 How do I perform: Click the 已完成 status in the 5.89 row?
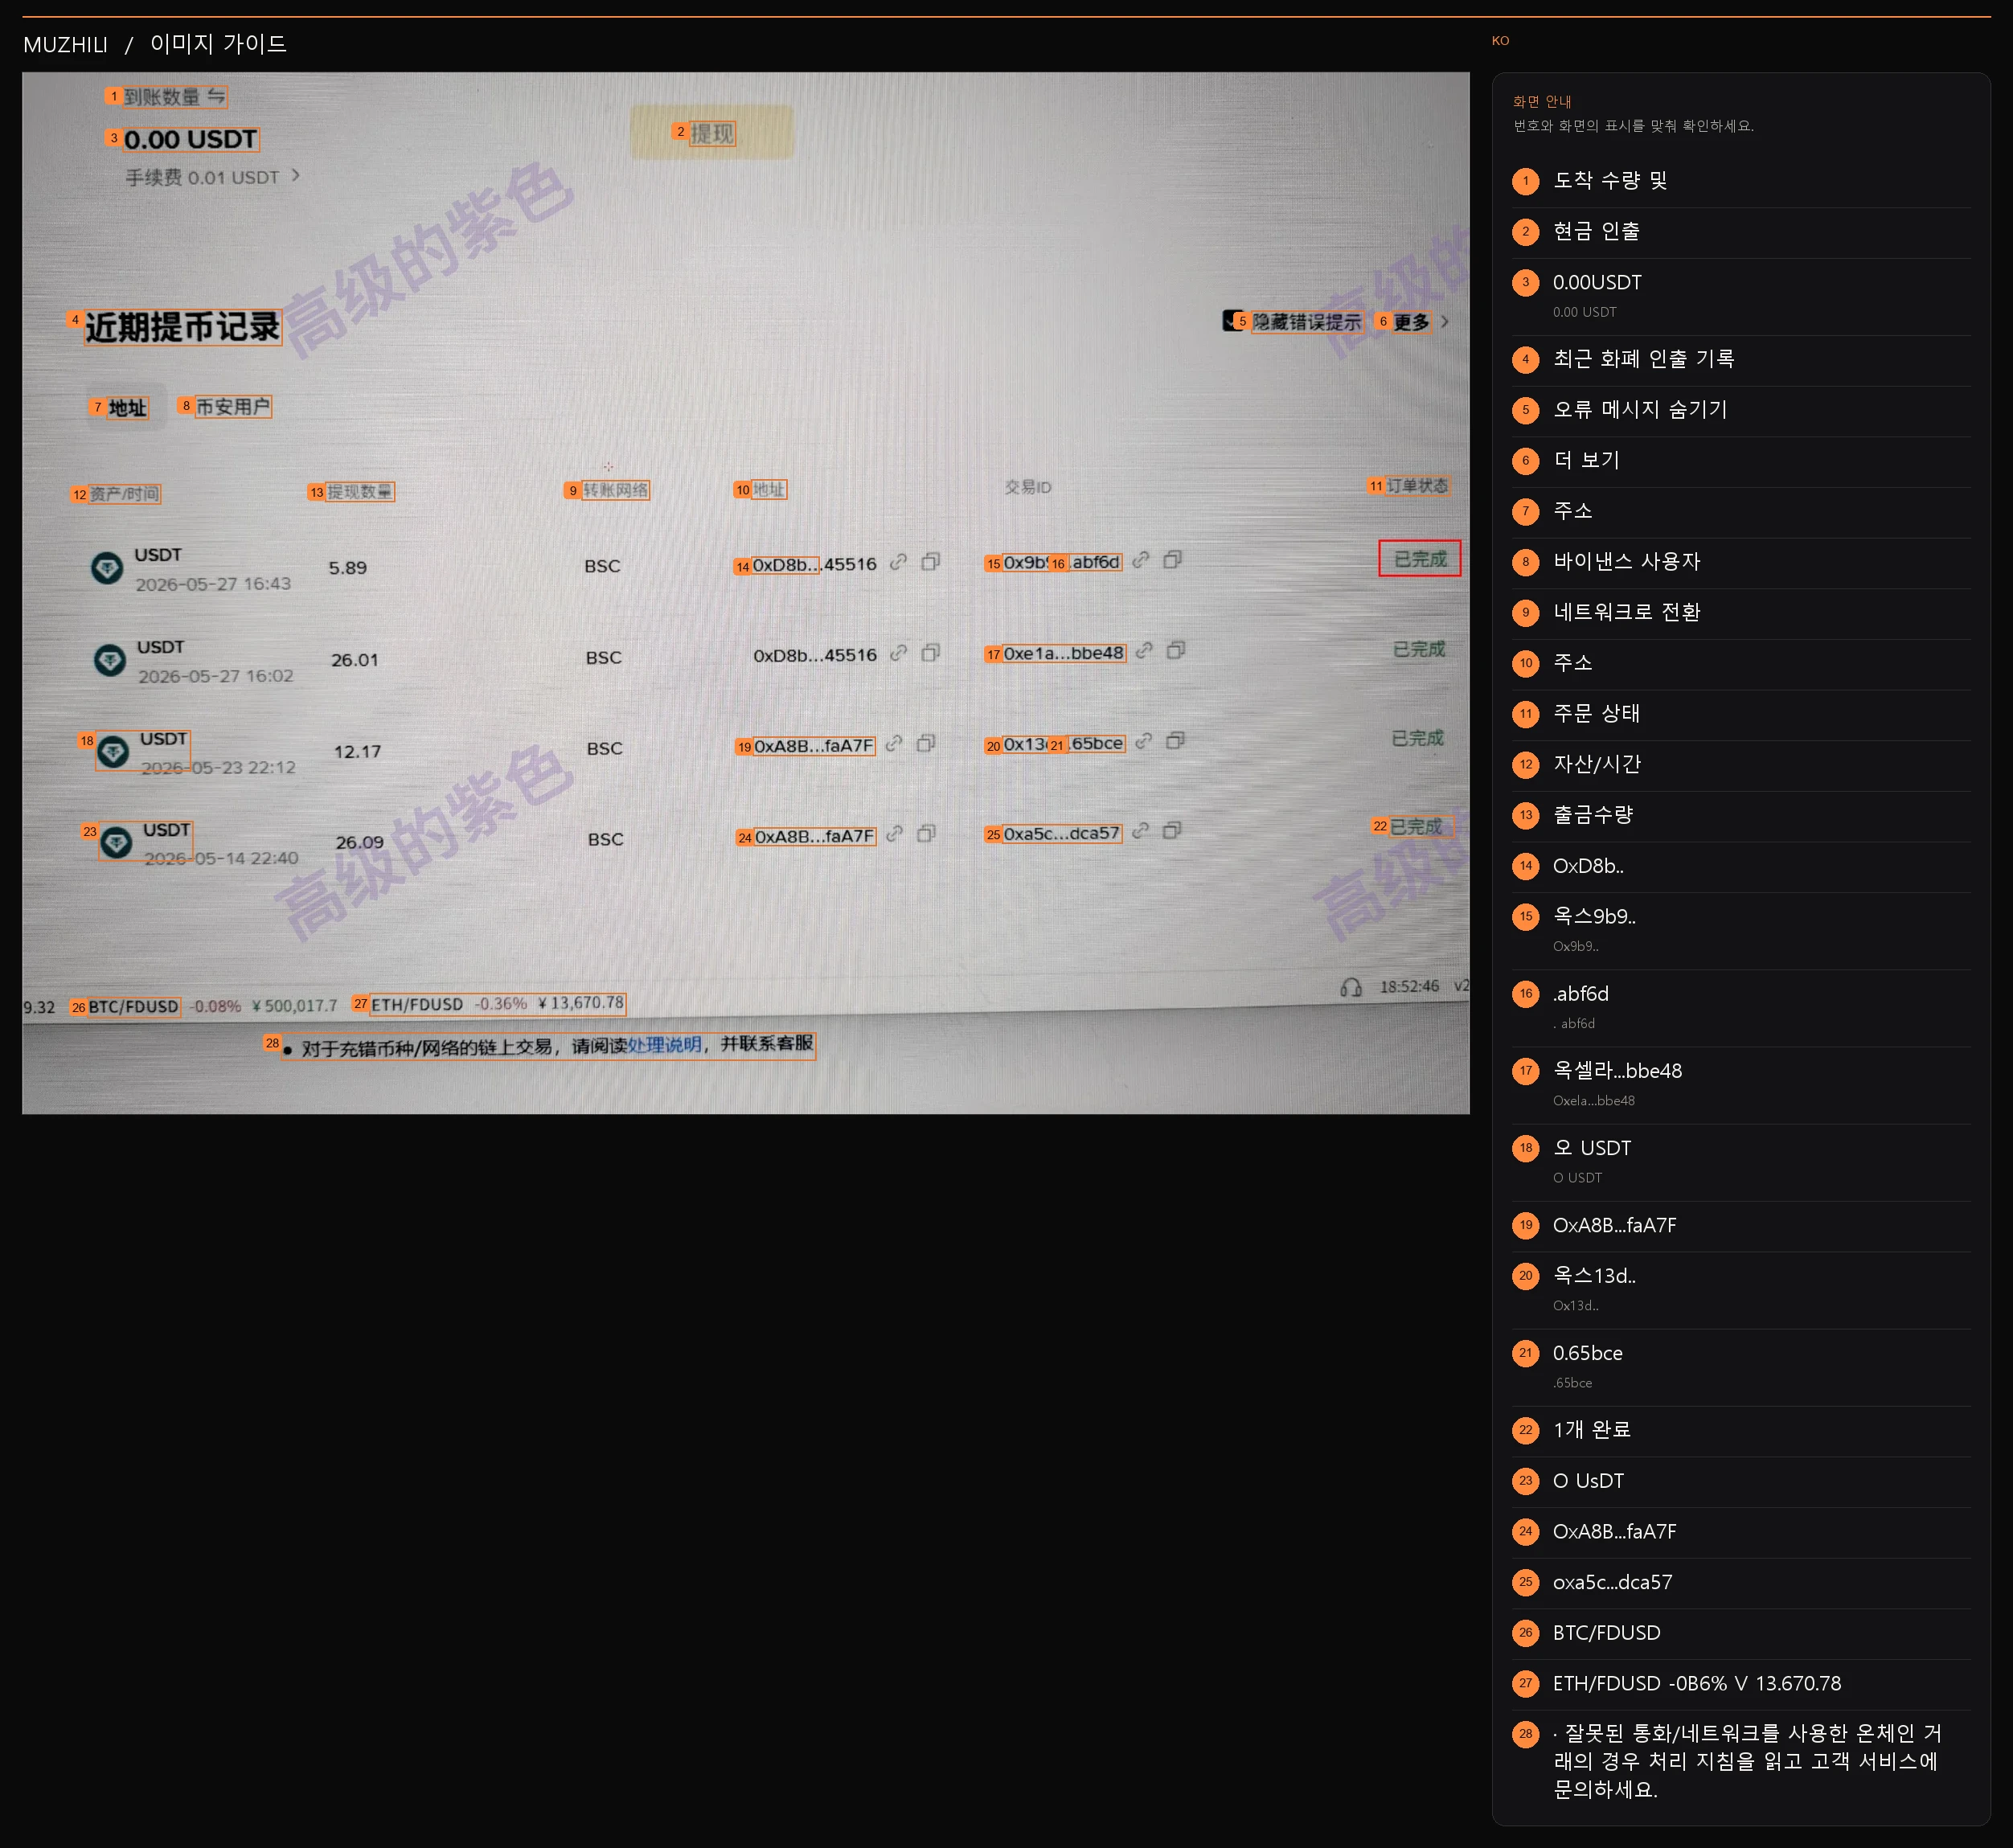(1419, 558)
